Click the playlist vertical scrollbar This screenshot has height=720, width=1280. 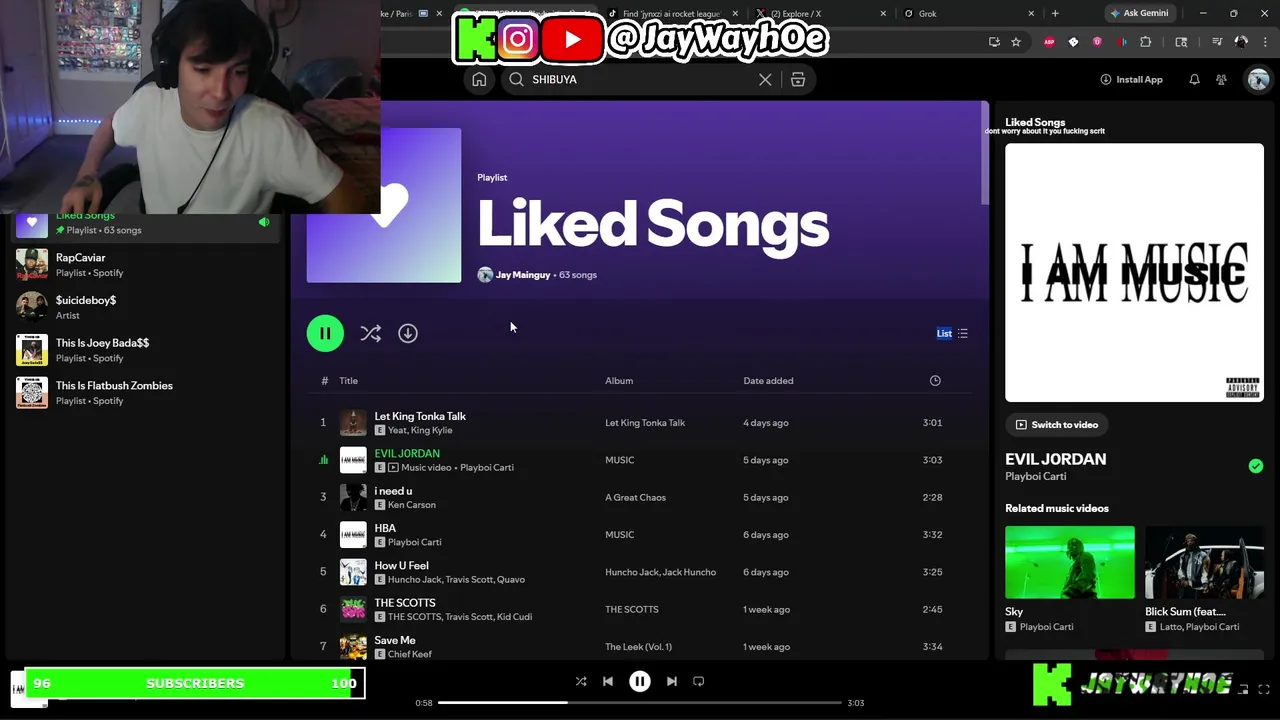point(984,153)
